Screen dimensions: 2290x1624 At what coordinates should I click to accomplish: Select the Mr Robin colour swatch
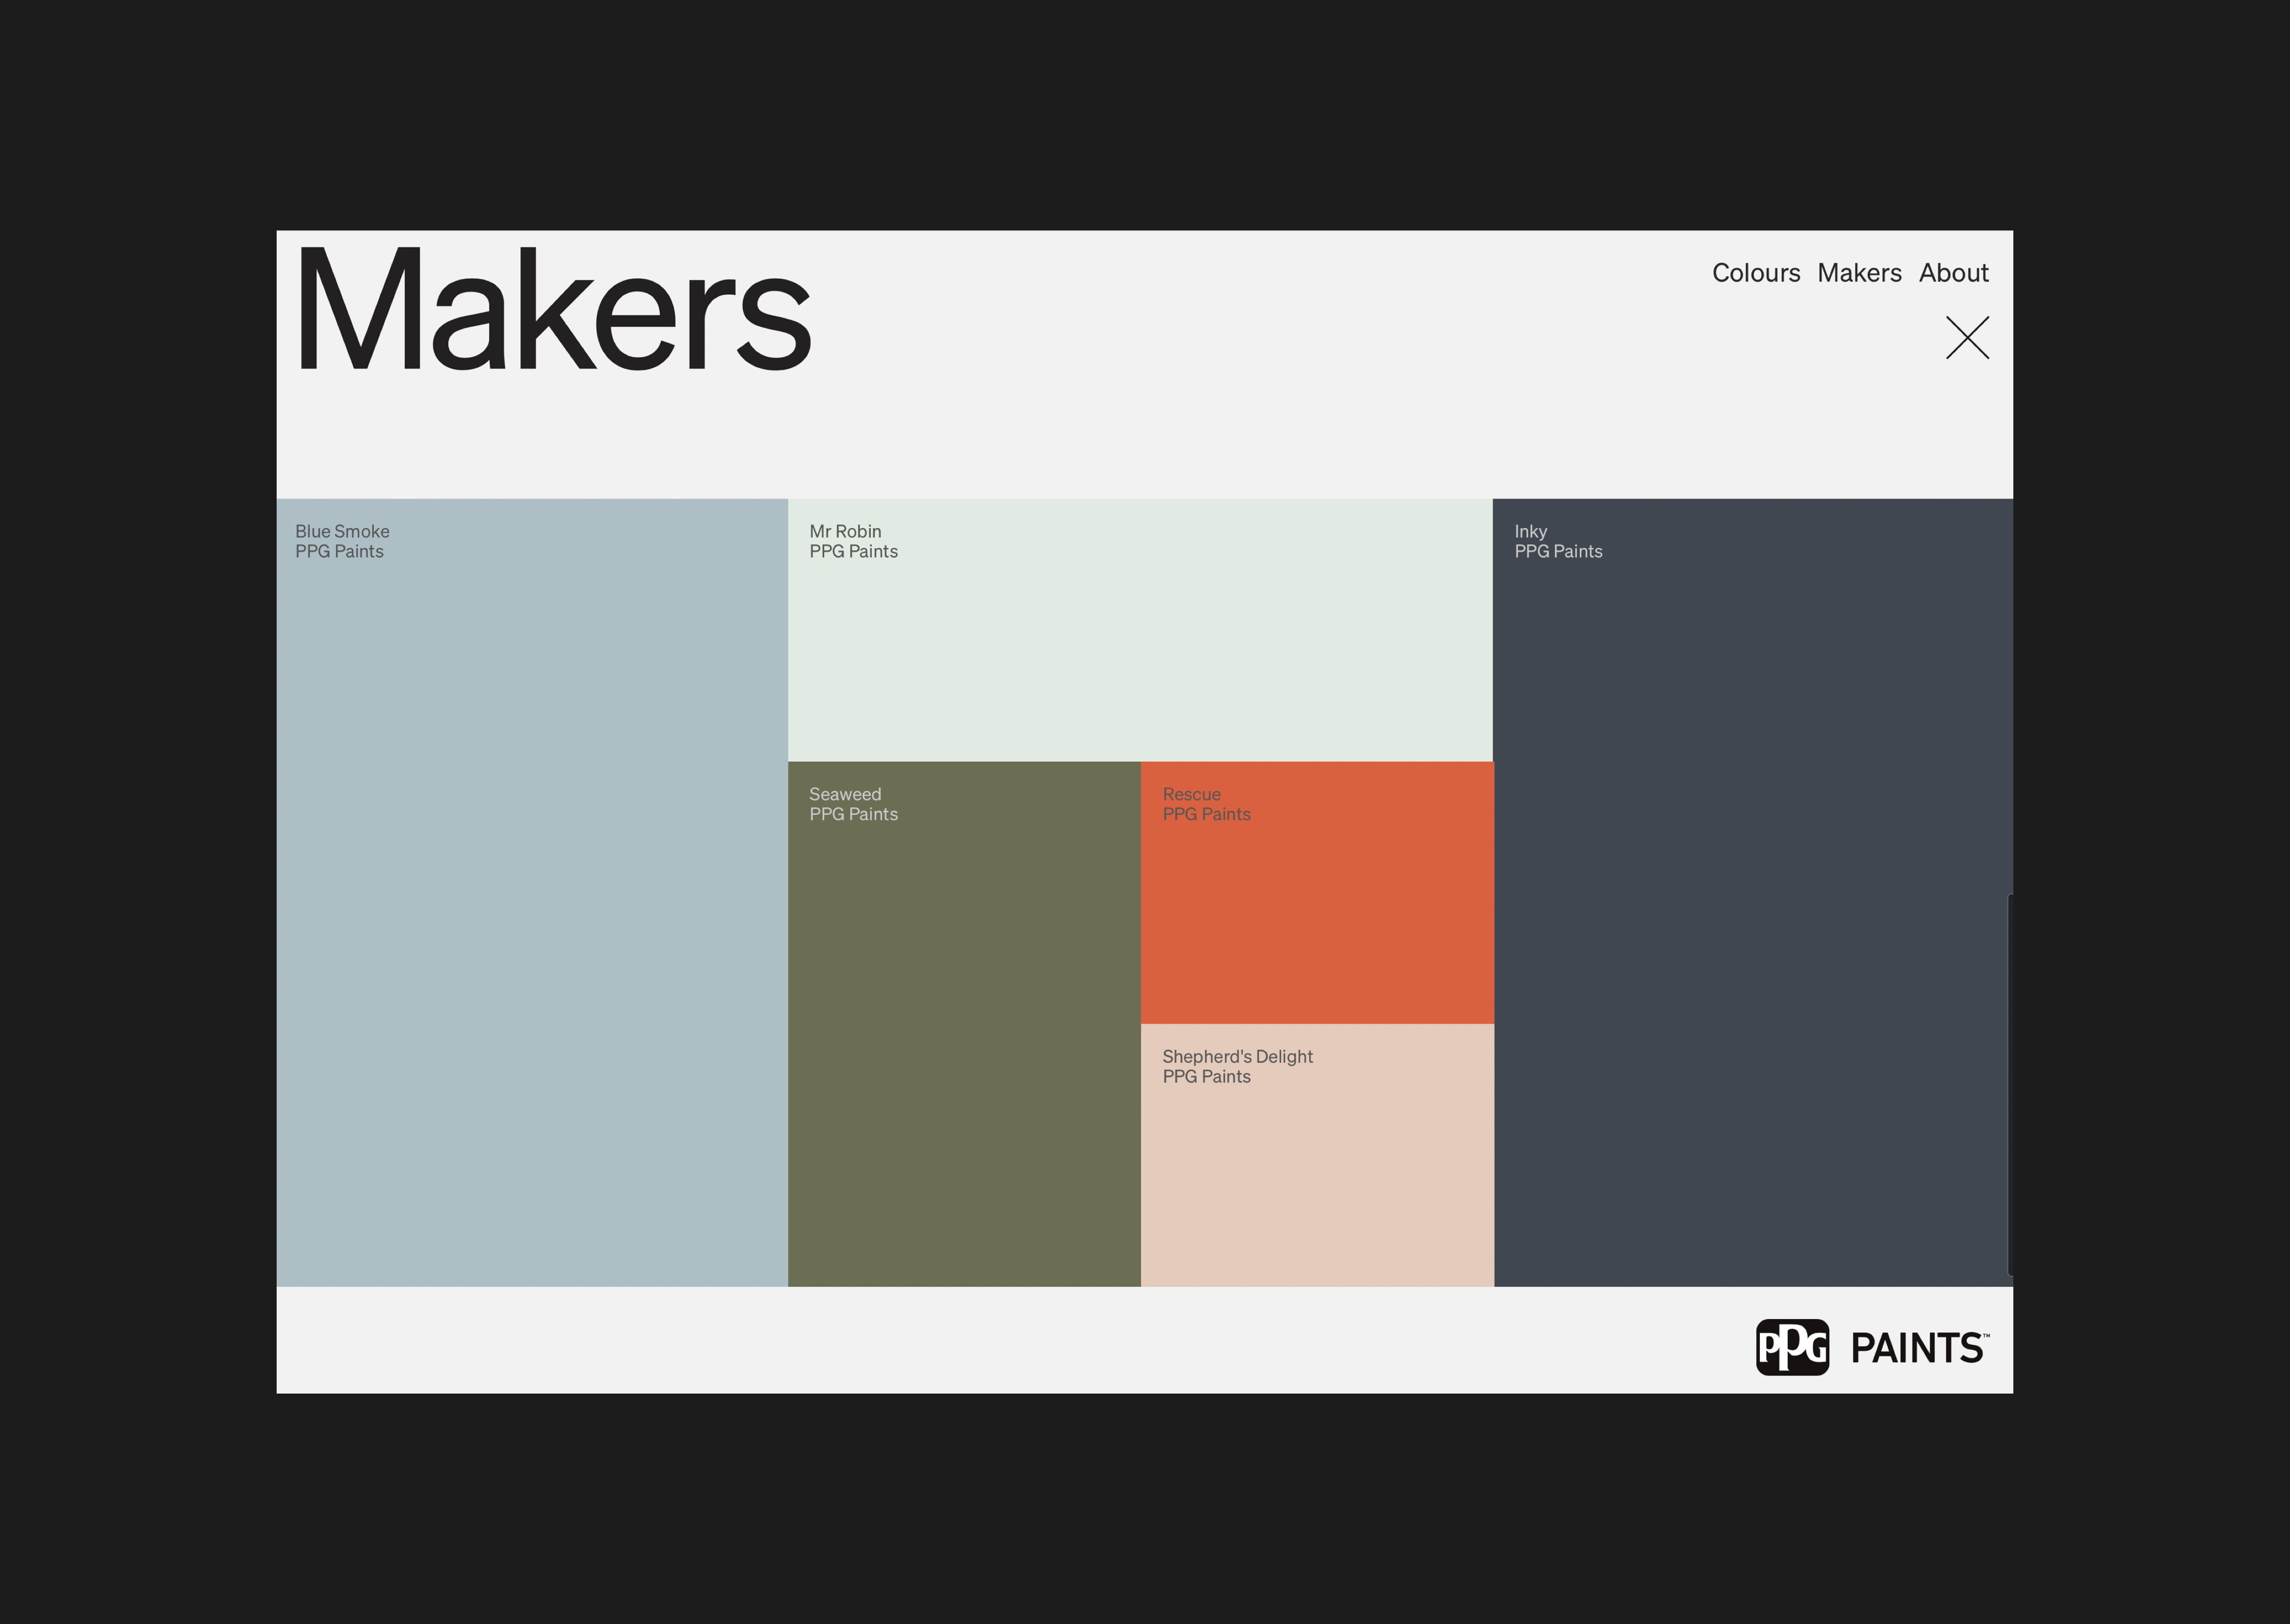click(1140, 640)
